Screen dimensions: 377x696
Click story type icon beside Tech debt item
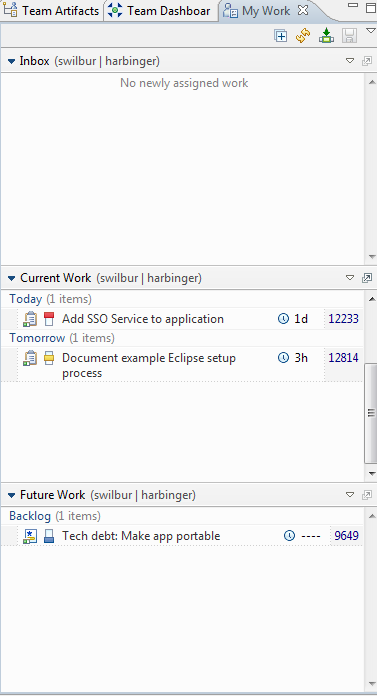[30, 536]
